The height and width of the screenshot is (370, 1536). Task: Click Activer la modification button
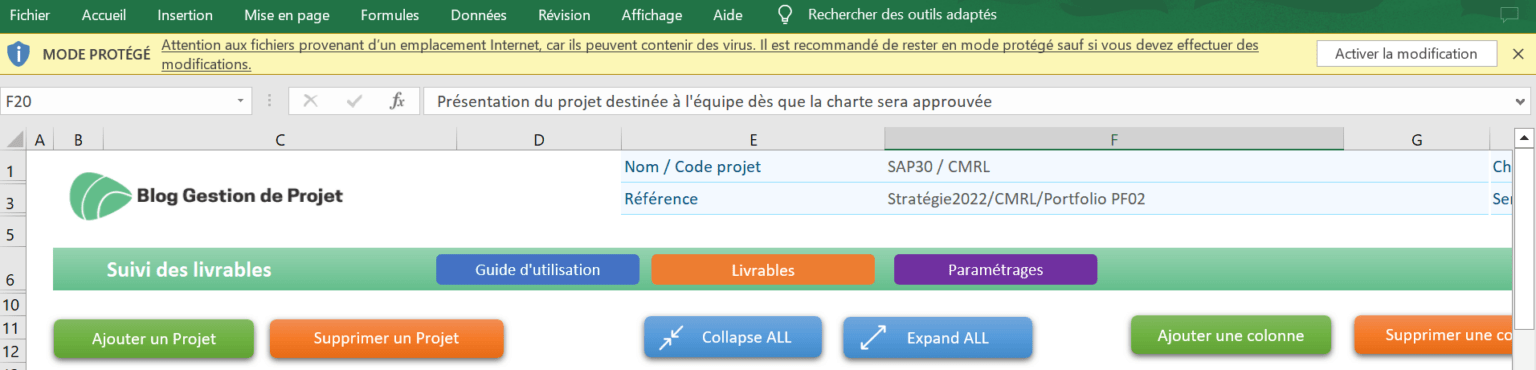click(1406, 54)
